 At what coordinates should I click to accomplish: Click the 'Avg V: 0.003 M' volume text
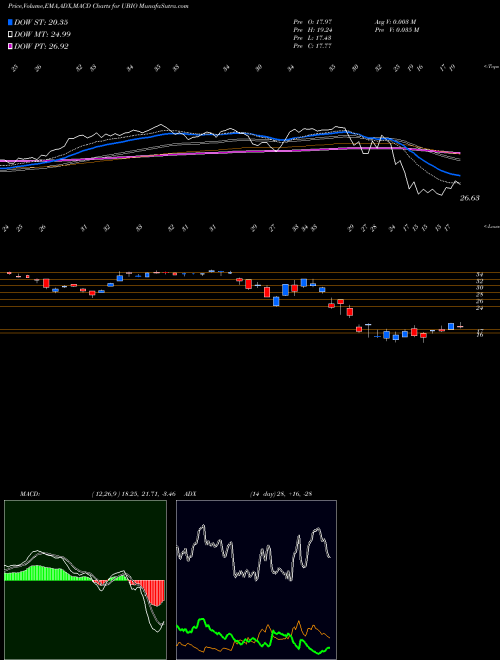pos(397,22)
